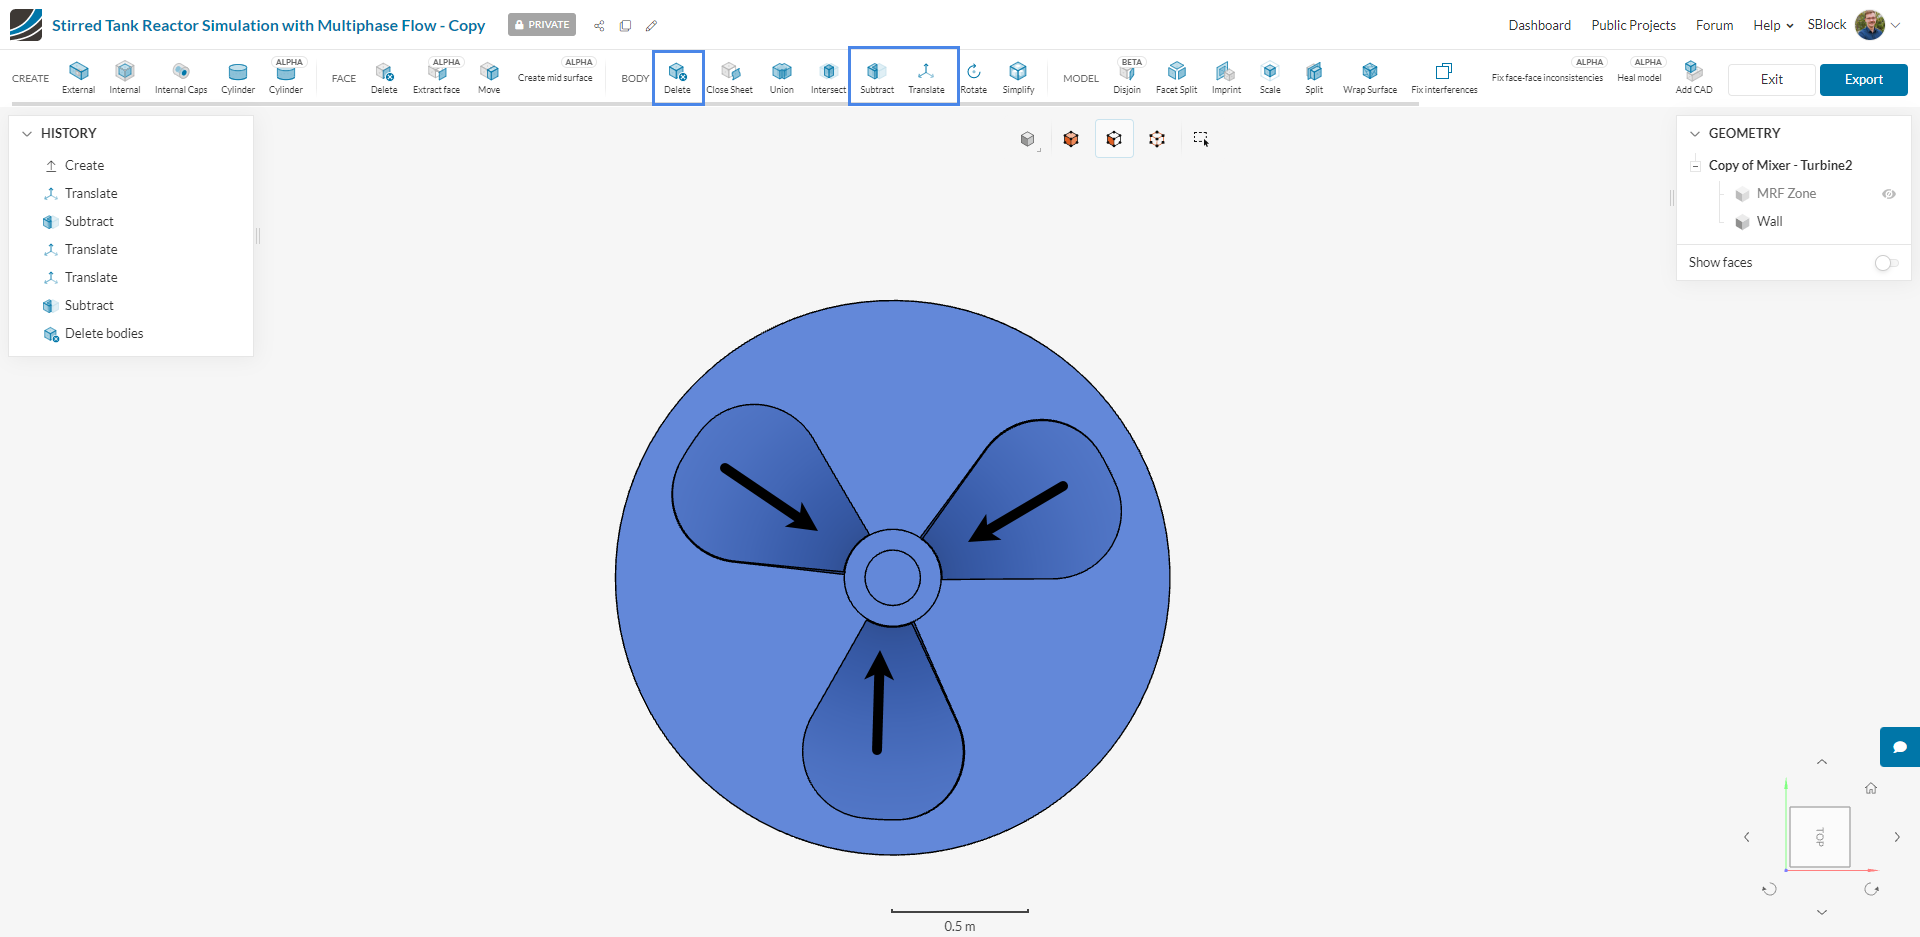Collapse the GEOMETRY panel
The image size is (1920, 937).
[1695, 133]
